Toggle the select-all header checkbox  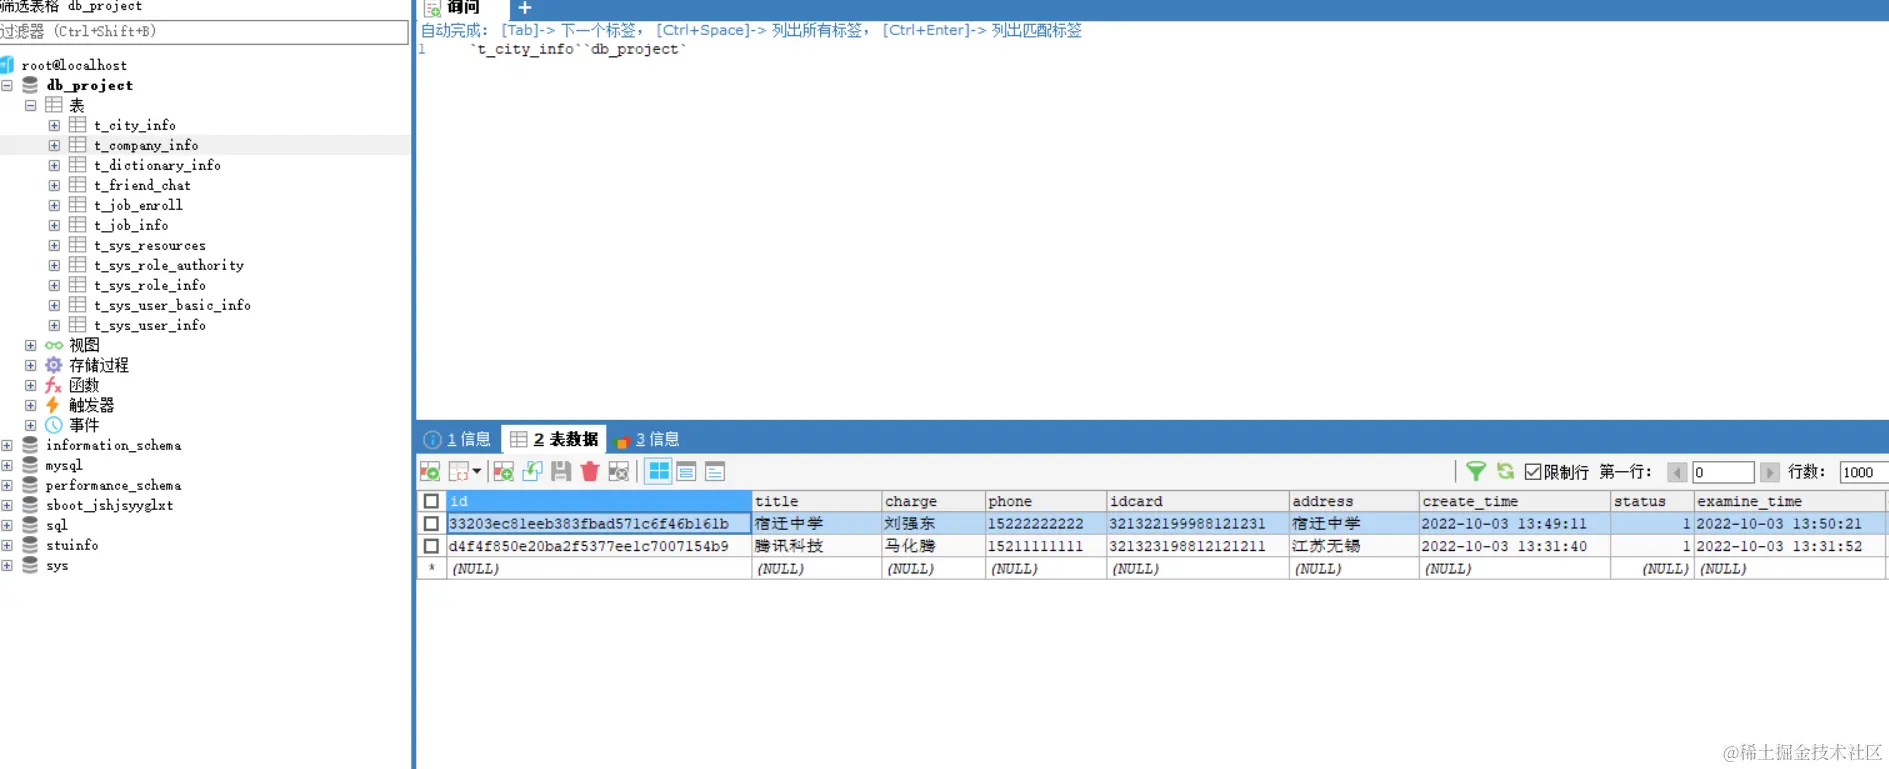(x=431, y=501)
